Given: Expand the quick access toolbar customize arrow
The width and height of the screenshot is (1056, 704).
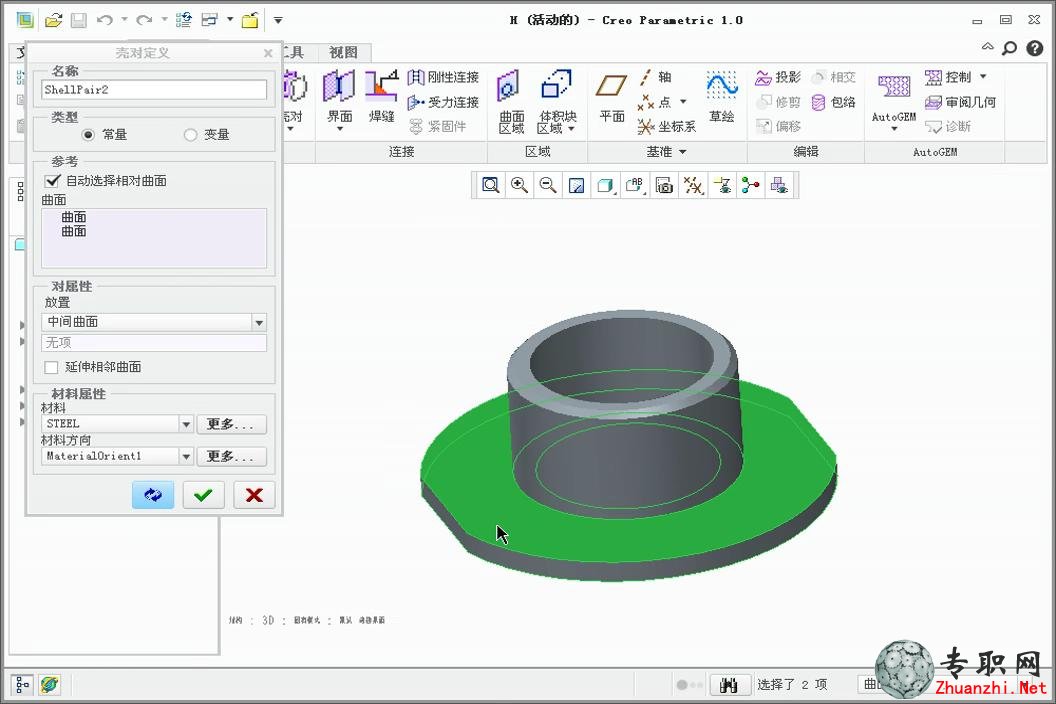Looking at the screenshot, I should click(x=277, y=20).
